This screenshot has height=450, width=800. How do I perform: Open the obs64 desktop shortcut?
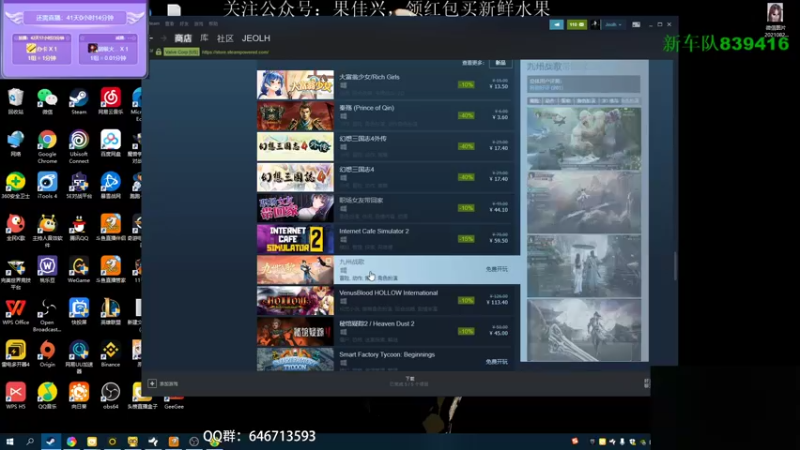110,395
